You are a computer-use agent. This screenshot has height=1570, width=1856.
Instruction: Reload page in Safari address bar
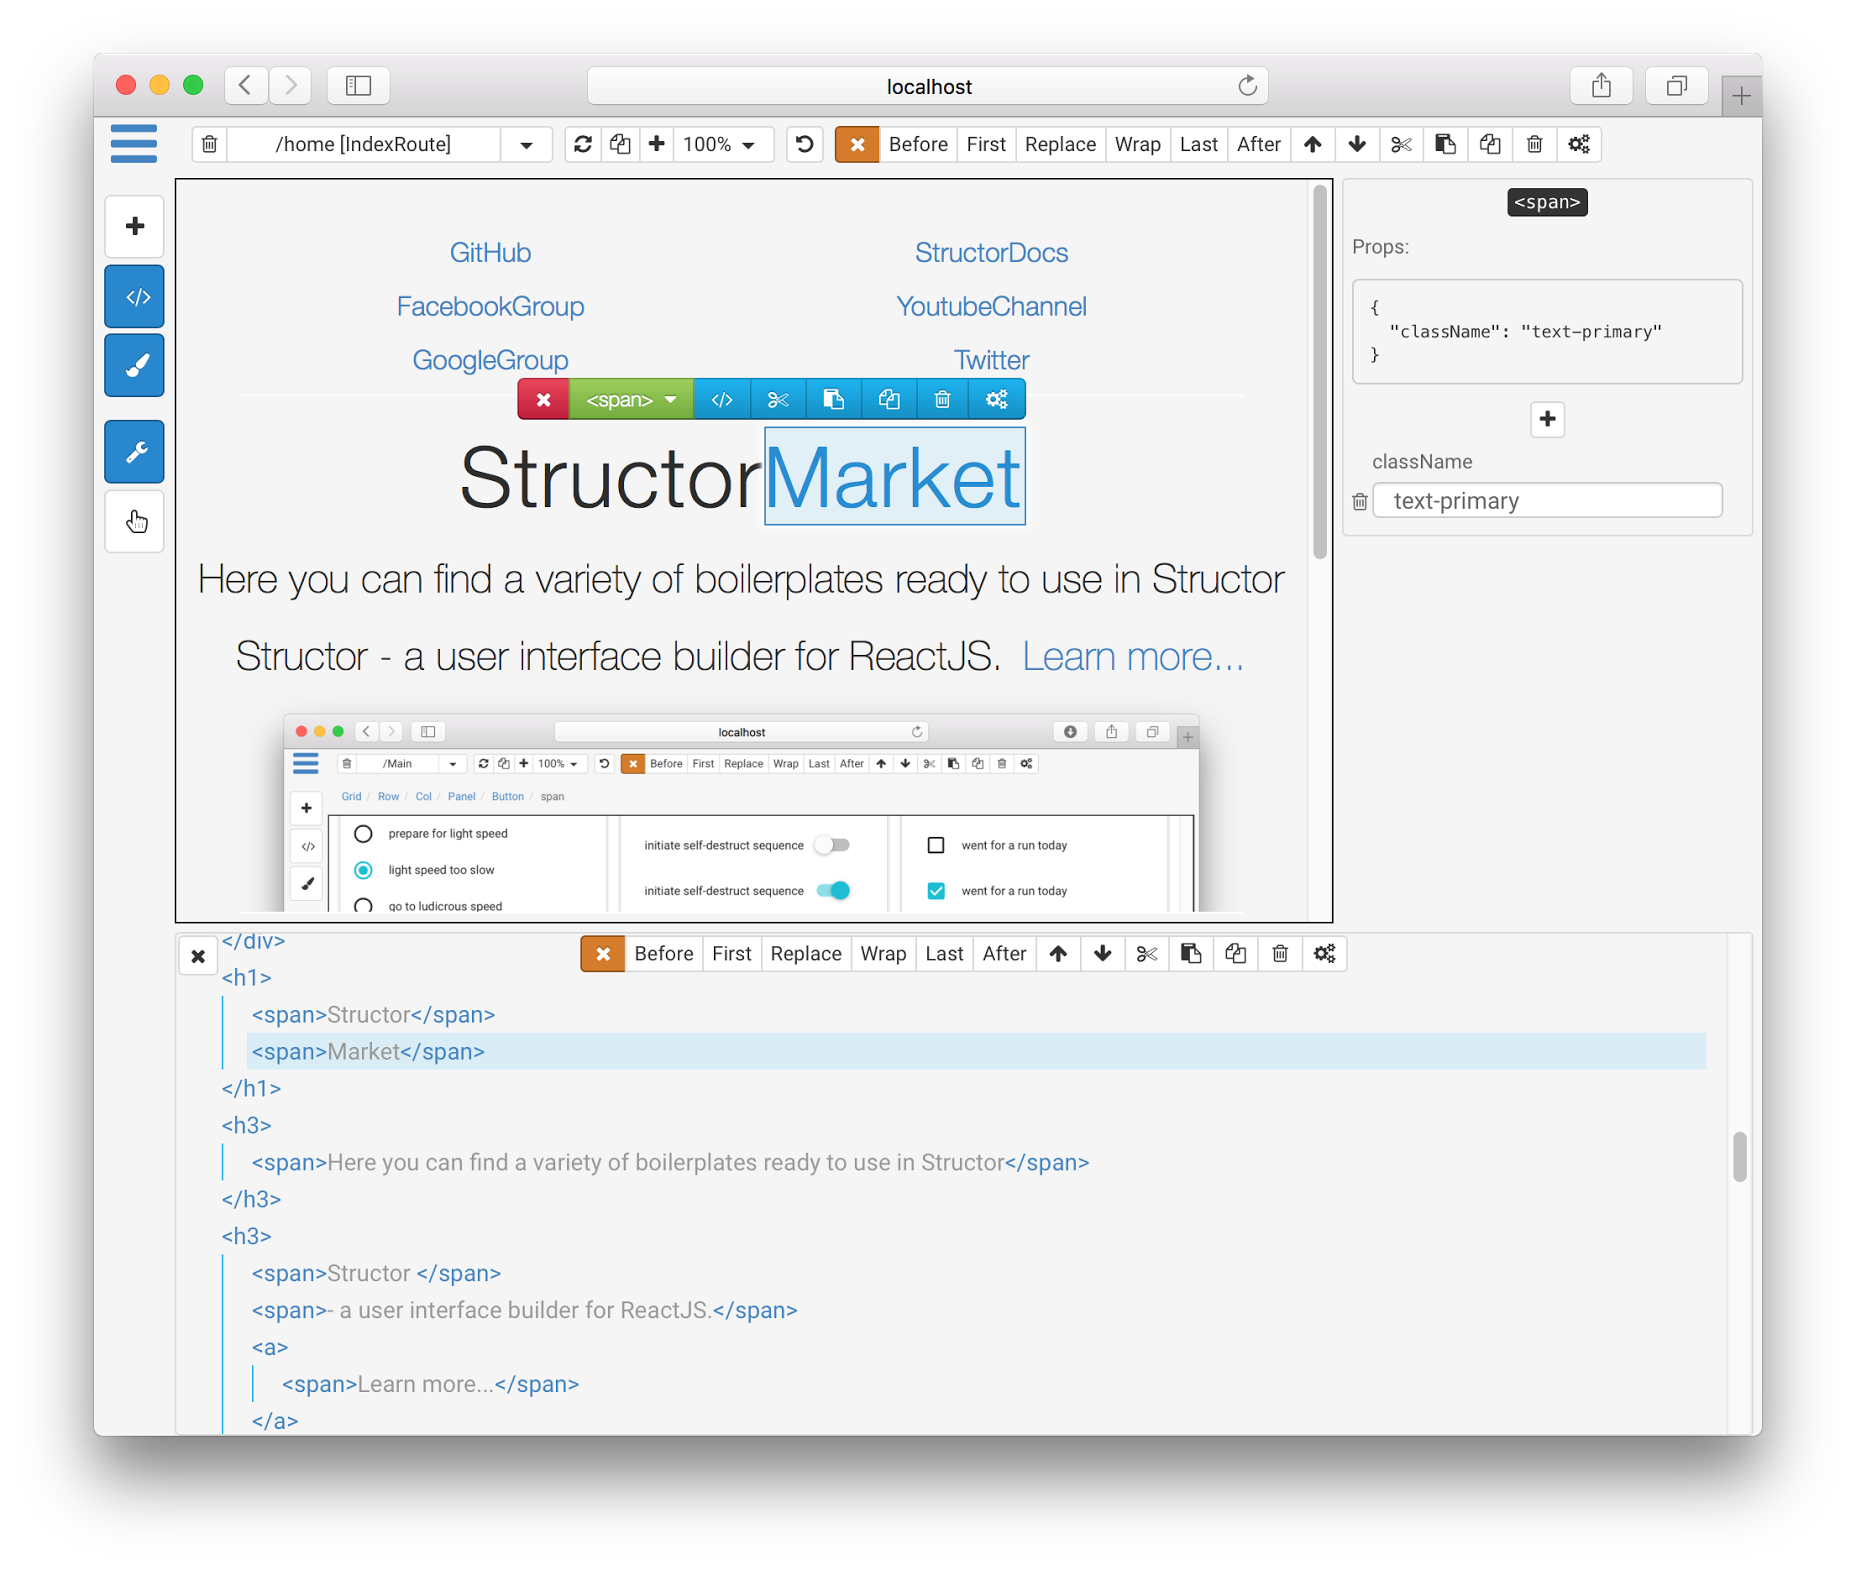1247,86
